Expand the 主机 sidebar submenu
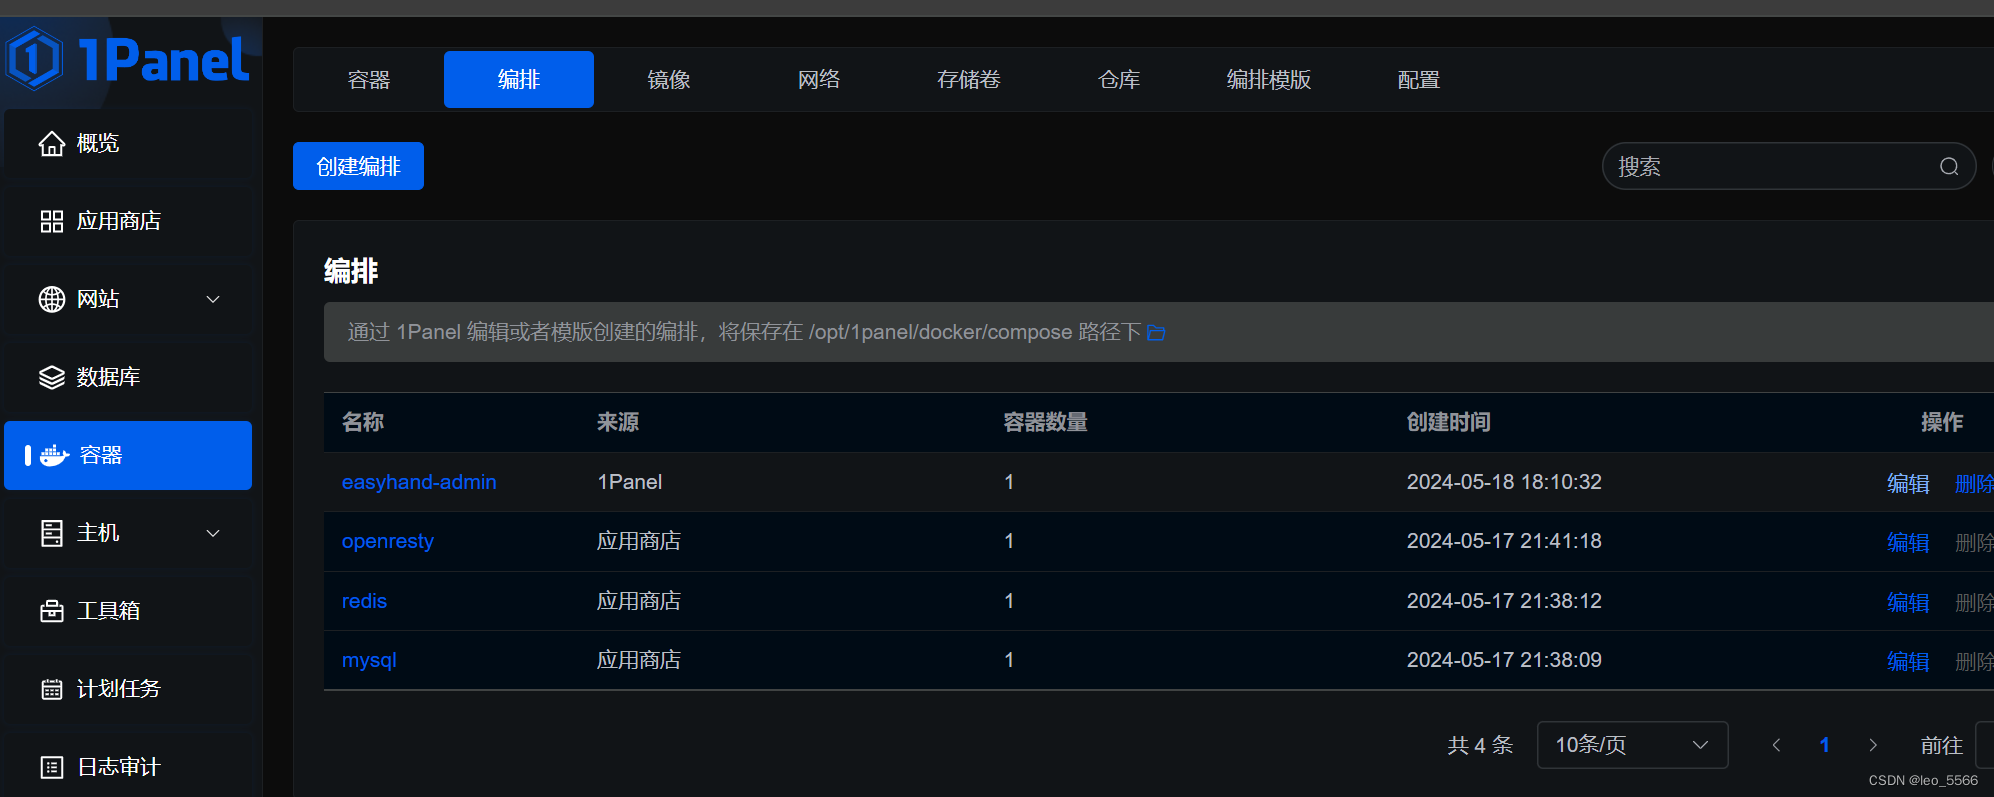This screenshot has width=1994, height=797. [x=213, y=533]
